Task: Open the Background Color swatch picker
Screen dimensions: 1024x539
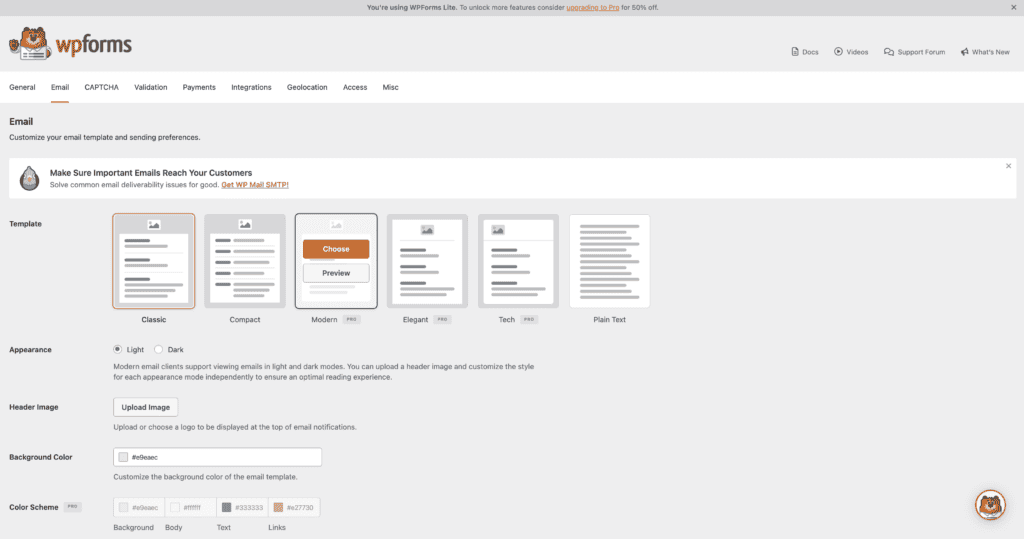Action: pyautogui.click(x=123, y=457)
